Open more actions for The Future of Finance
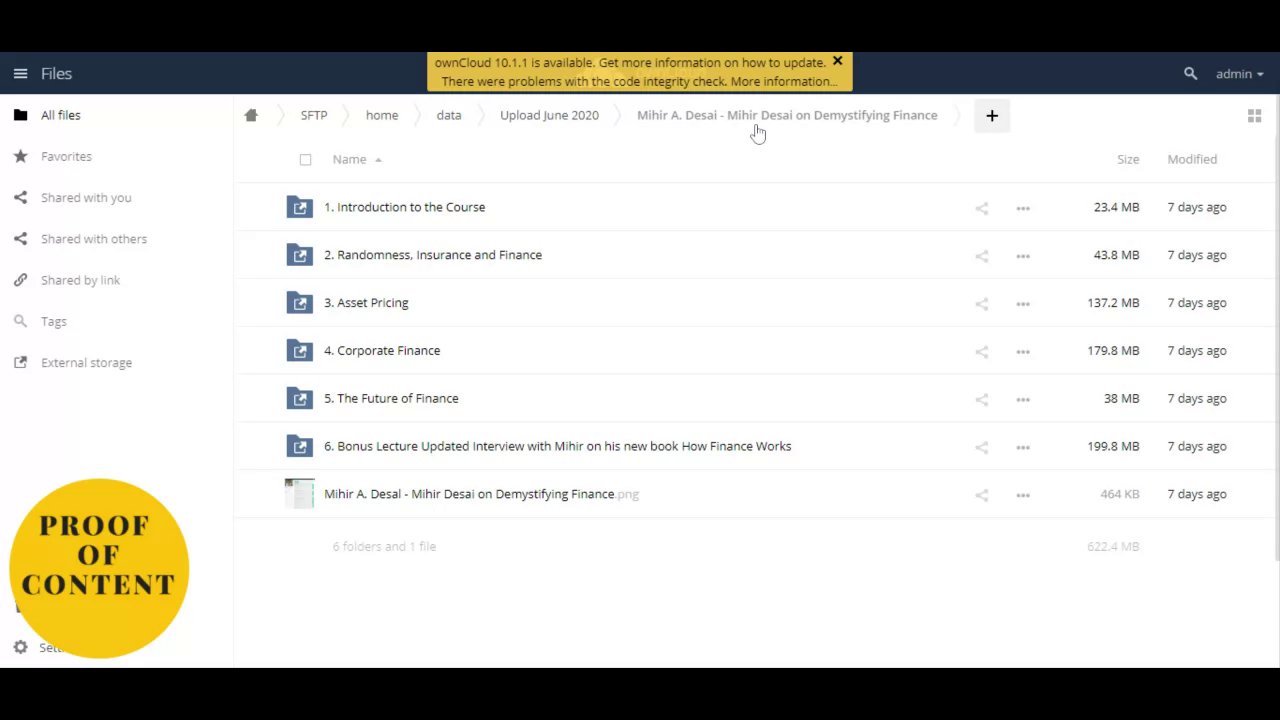Image resolution: width=1280 pixels, height=720 pixels. (1023, 399)
